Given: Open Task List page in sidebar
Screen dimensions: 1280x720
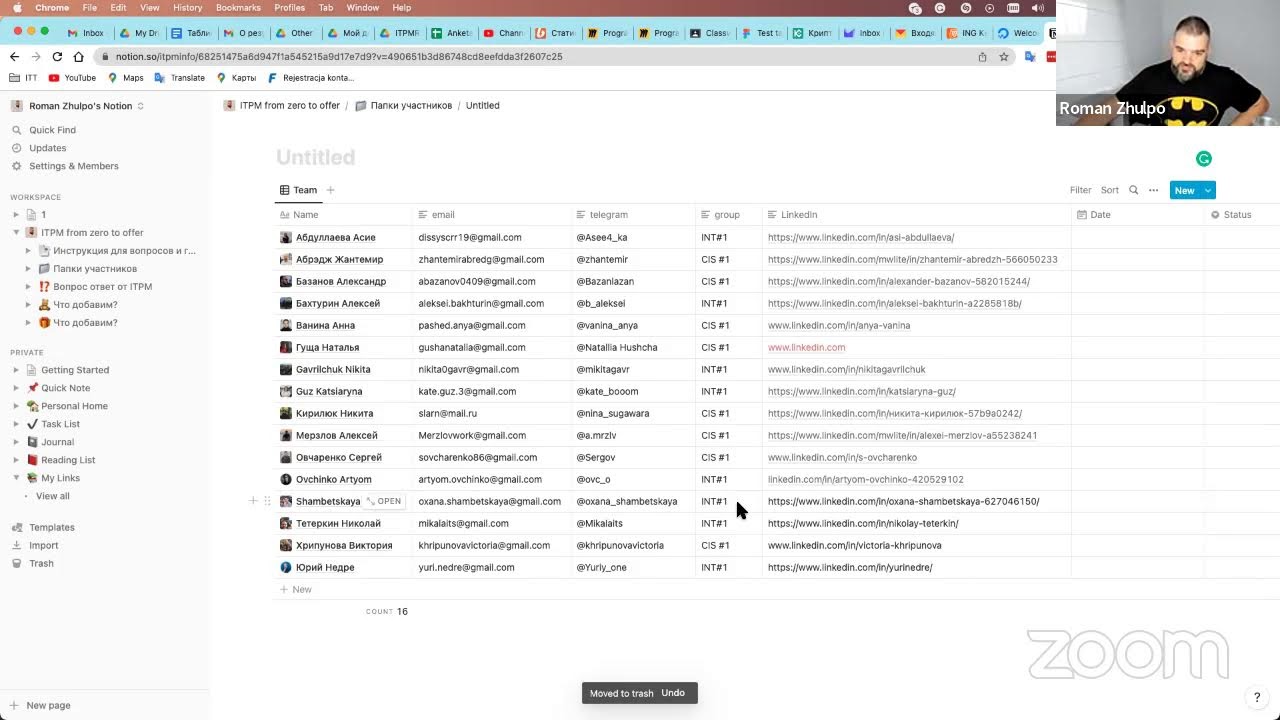Looking at the screenshot, I should [60, 424].
